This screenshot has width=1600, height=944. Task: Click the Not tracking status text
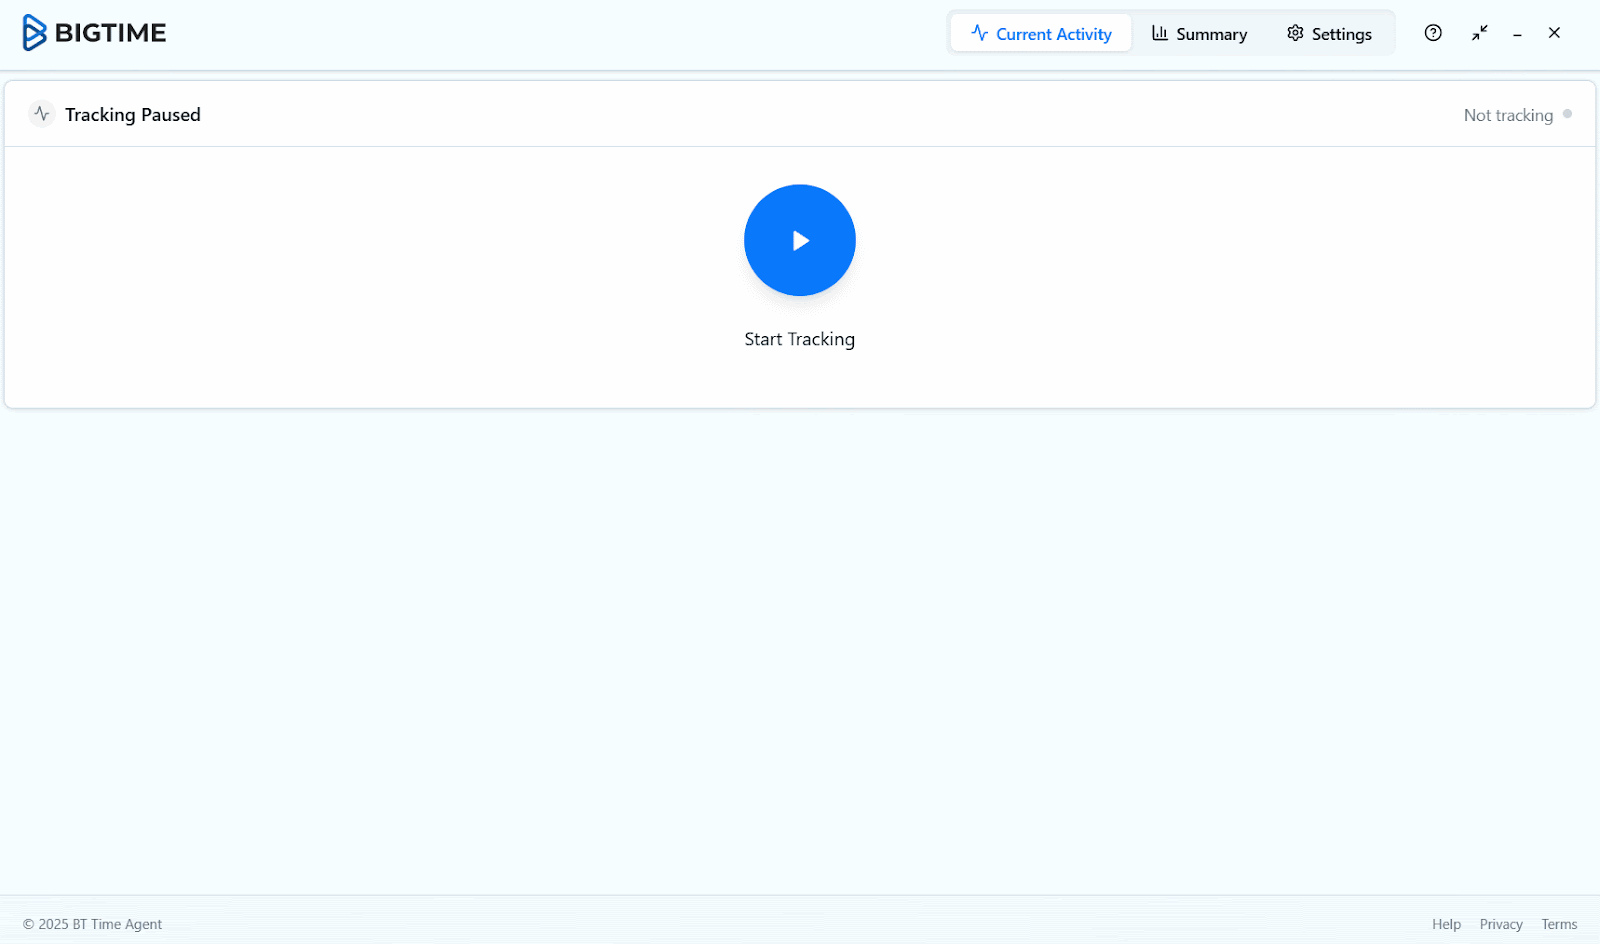point(1508,114)
